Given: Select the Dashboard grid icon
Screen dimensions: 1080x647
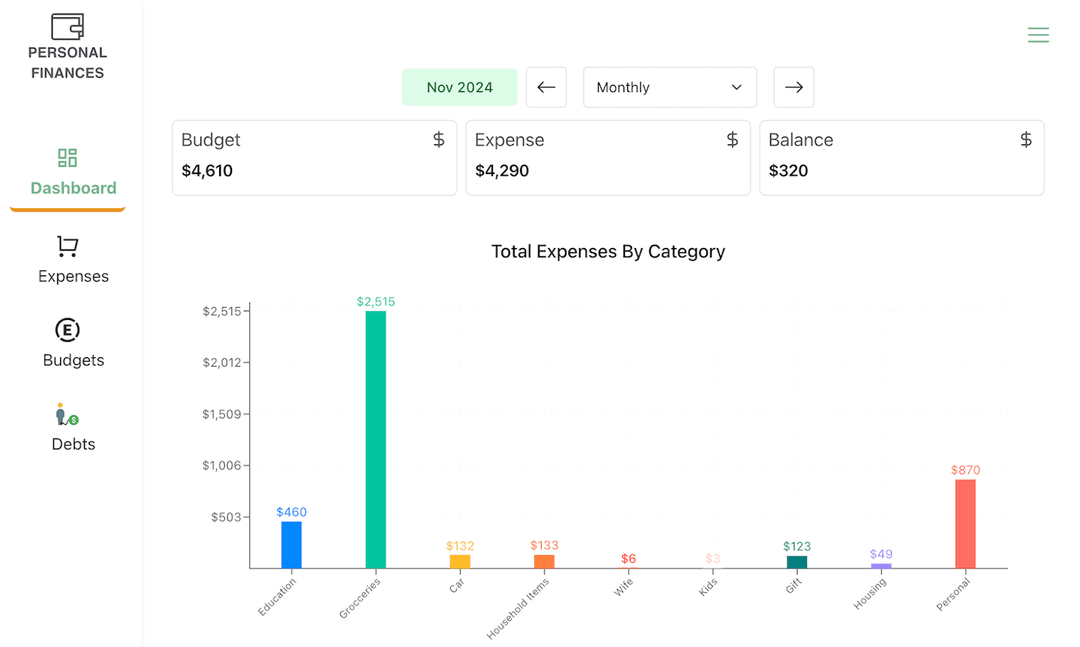Looking at the screenshot, I should [67, 158].
